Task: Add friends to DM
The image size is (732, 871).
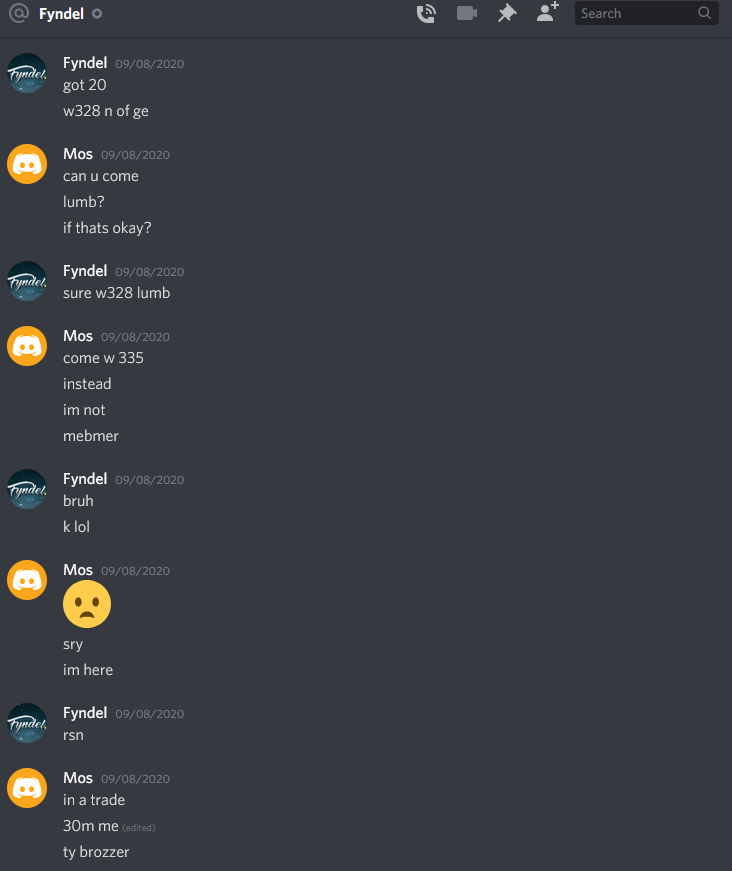Action: [x=547, y=12]
